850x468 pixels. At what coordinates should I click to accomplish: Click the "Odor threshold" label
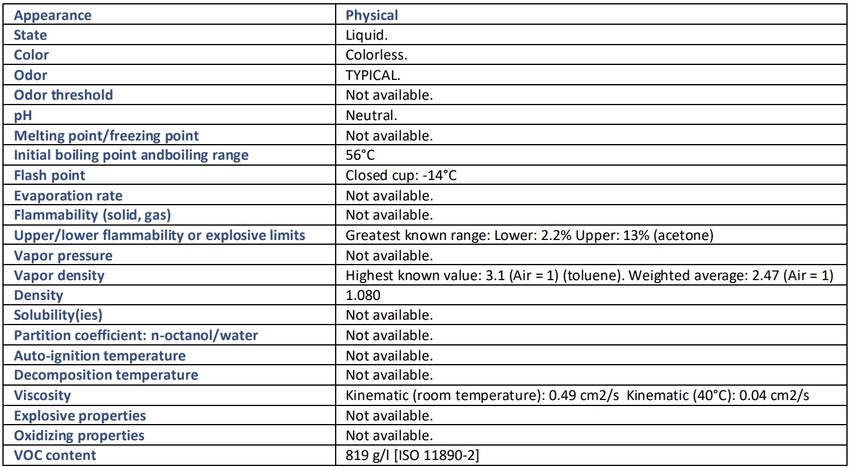coord(63,95)
